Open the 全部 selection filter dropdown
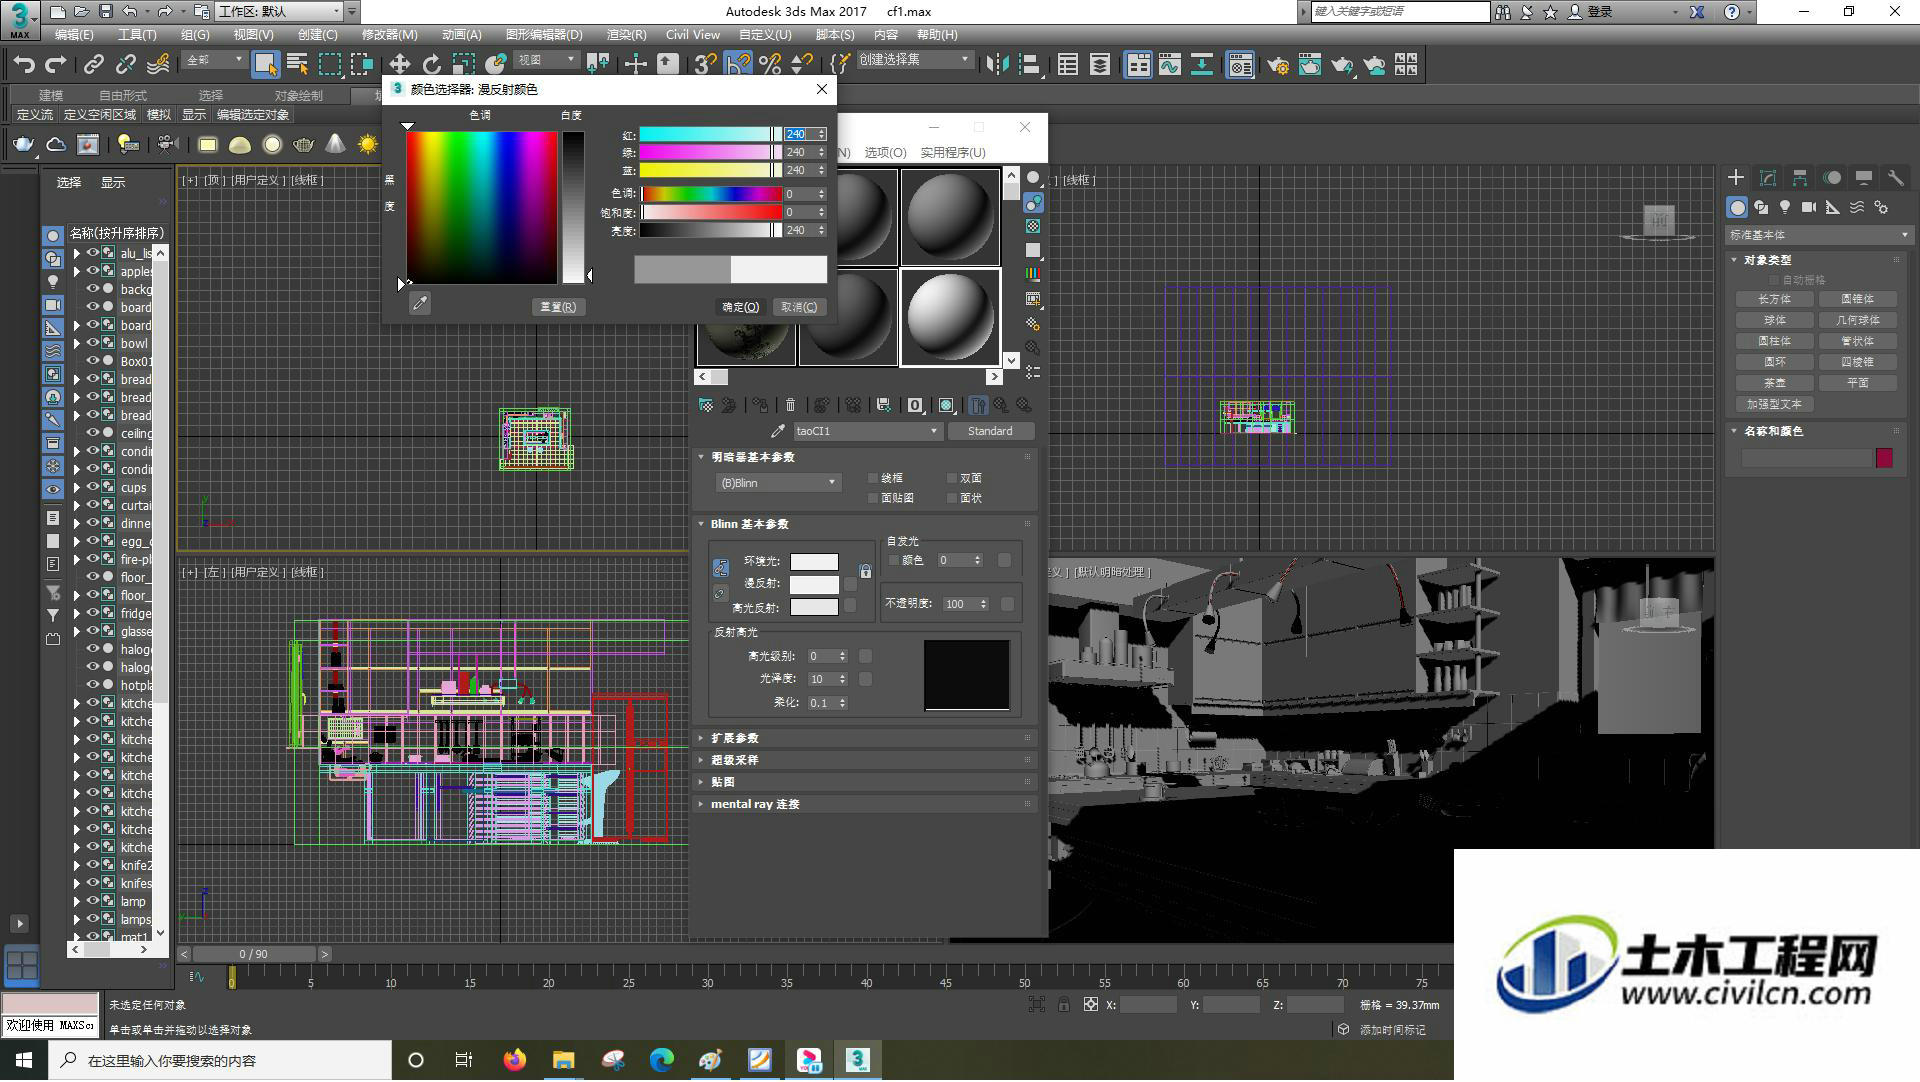1920x1082 pixels. click(x=214, y=61)
